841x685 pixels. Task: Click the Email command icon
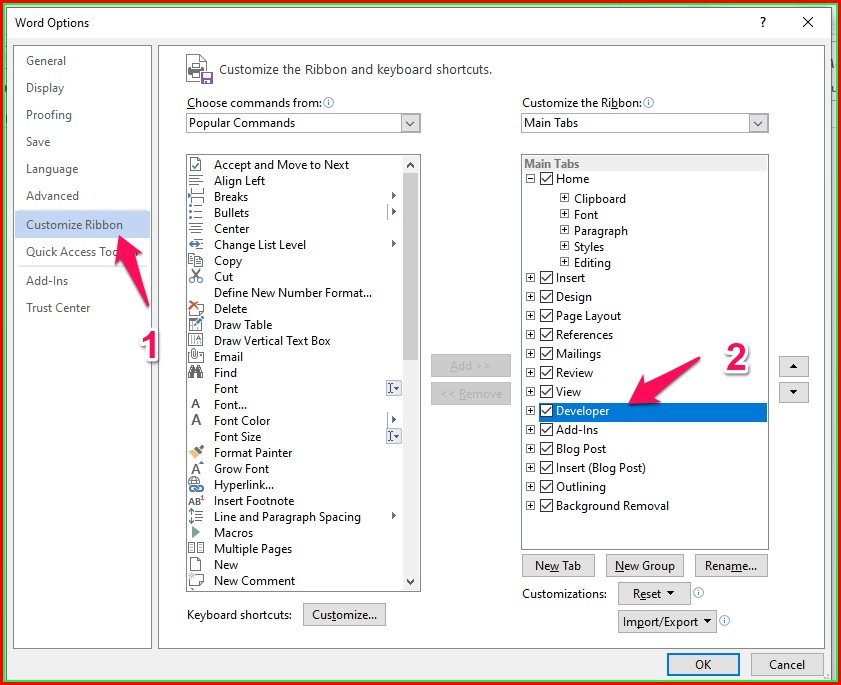(196, 356)
